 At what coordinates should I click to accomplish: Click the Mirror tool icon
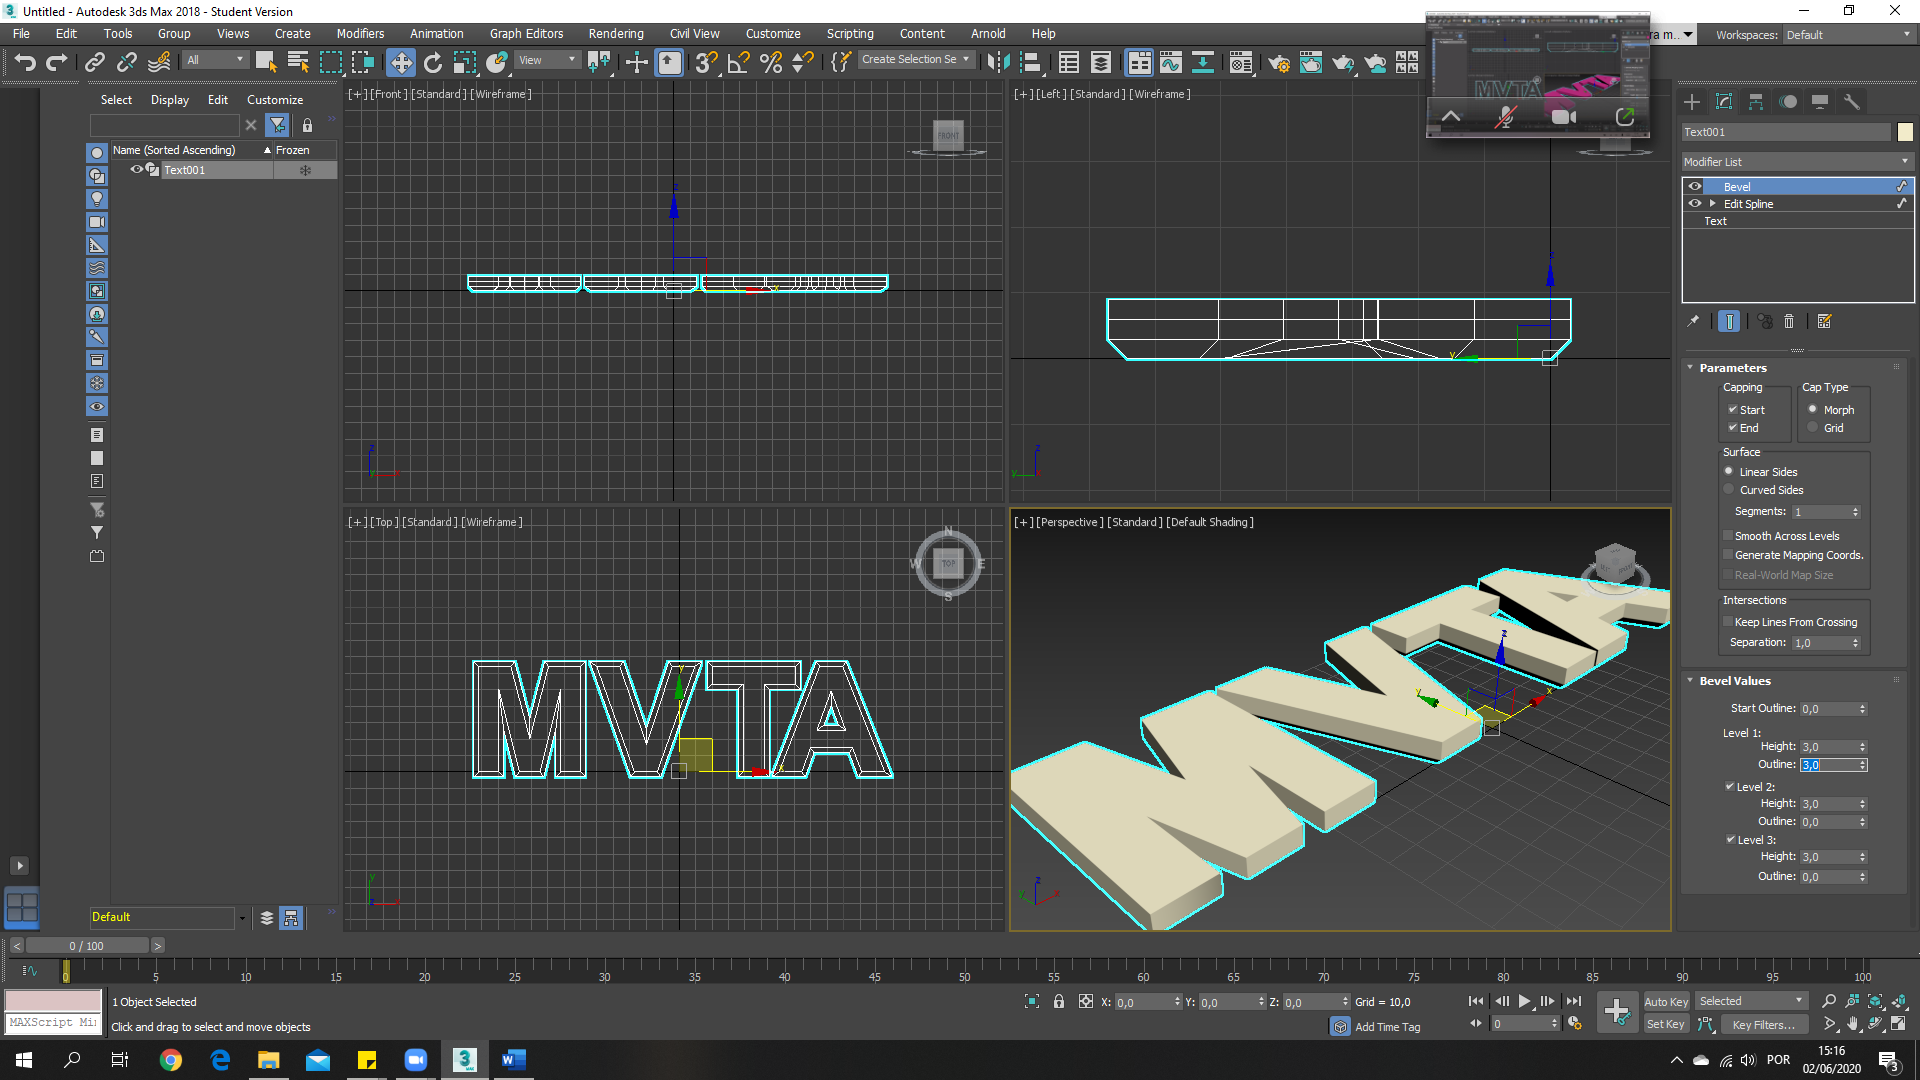(x=997, y=63)
